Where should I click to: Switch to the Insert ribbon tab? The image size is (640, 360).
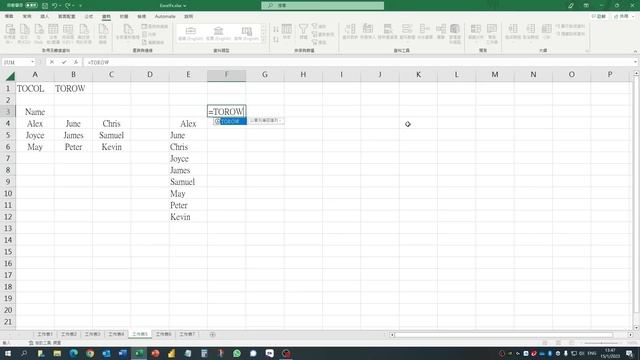44,16
